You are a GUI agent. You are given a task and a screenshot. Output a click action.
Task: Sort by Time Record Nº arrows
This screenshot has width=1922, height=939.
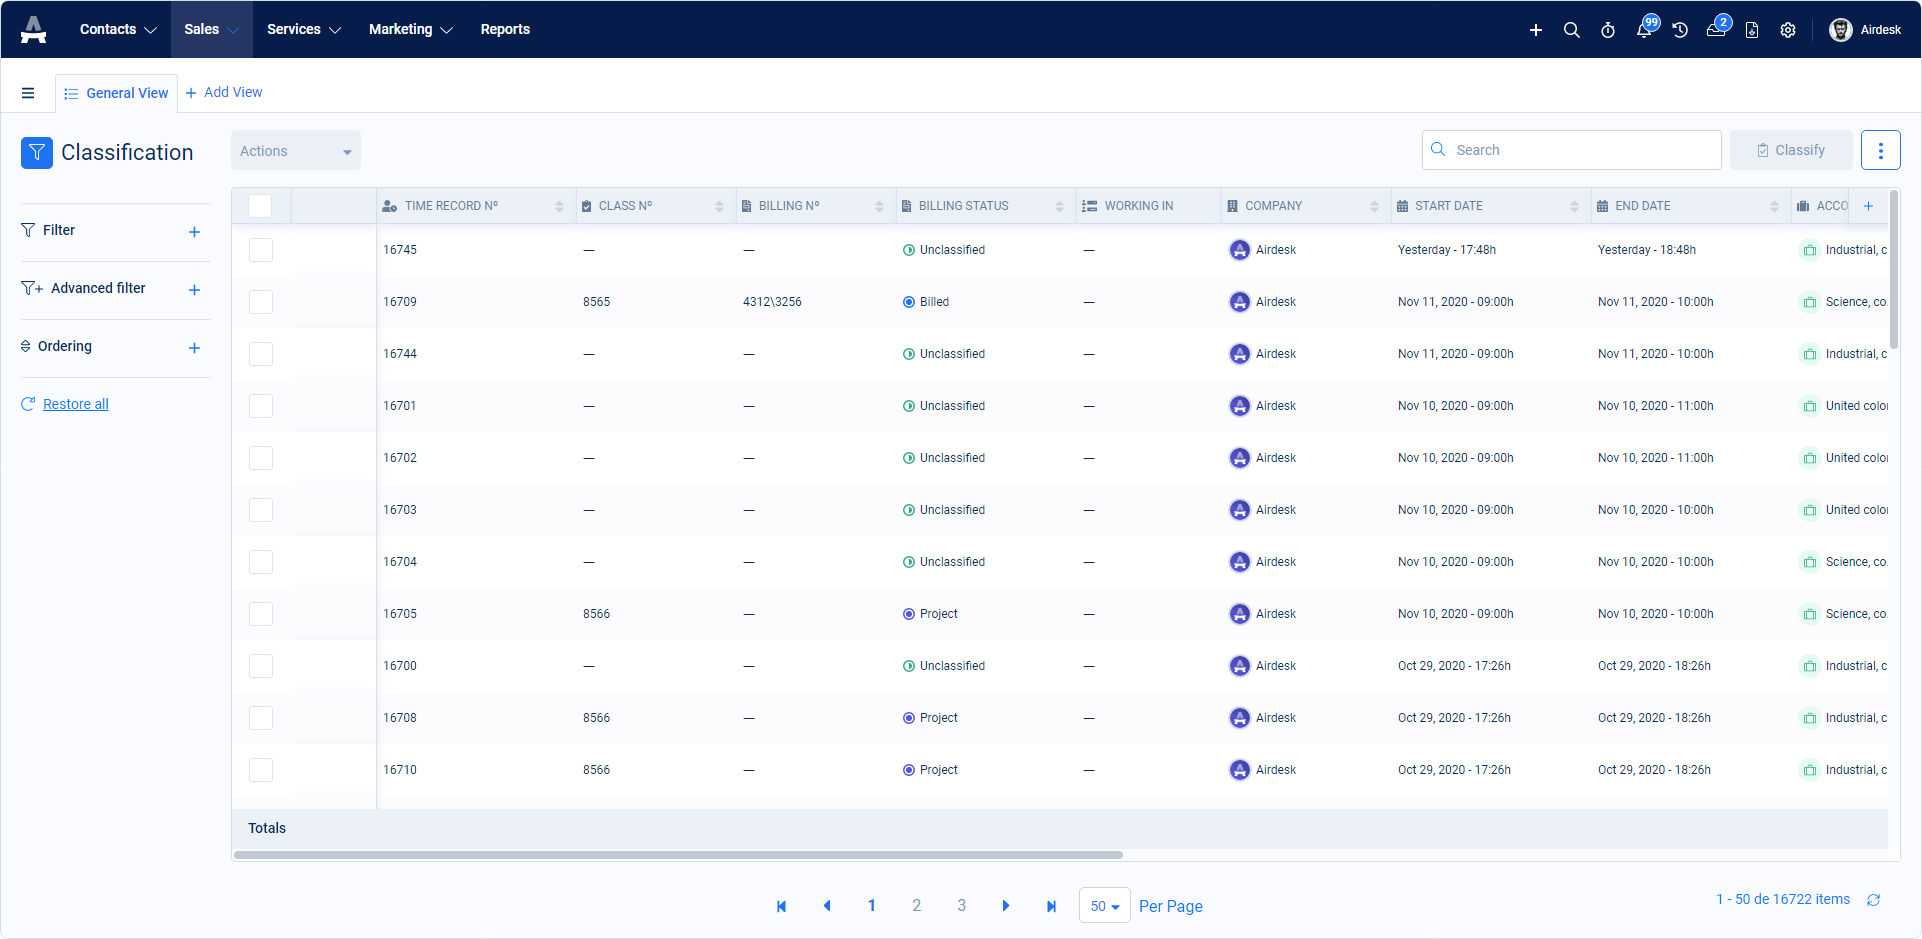tap(559, 206)
